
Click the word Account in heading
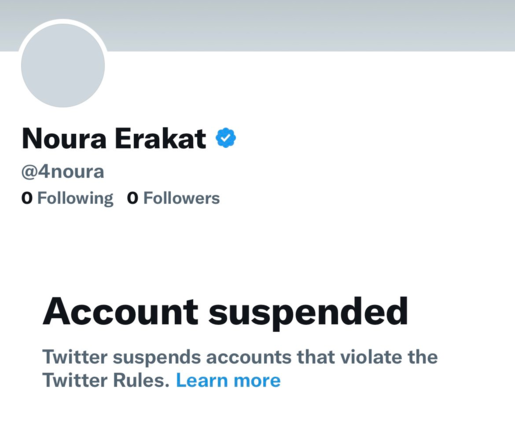(x=121, y=311)
